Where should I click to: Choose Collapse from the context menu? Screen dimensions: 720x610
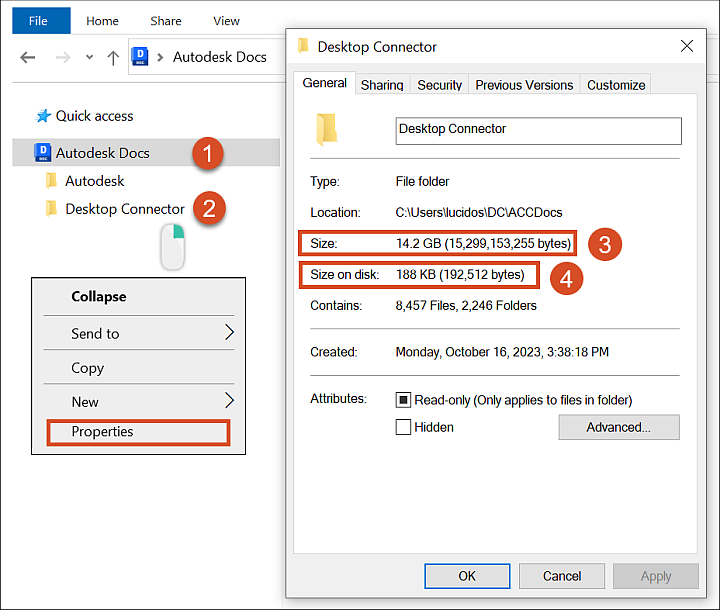(x=99, y=297)
